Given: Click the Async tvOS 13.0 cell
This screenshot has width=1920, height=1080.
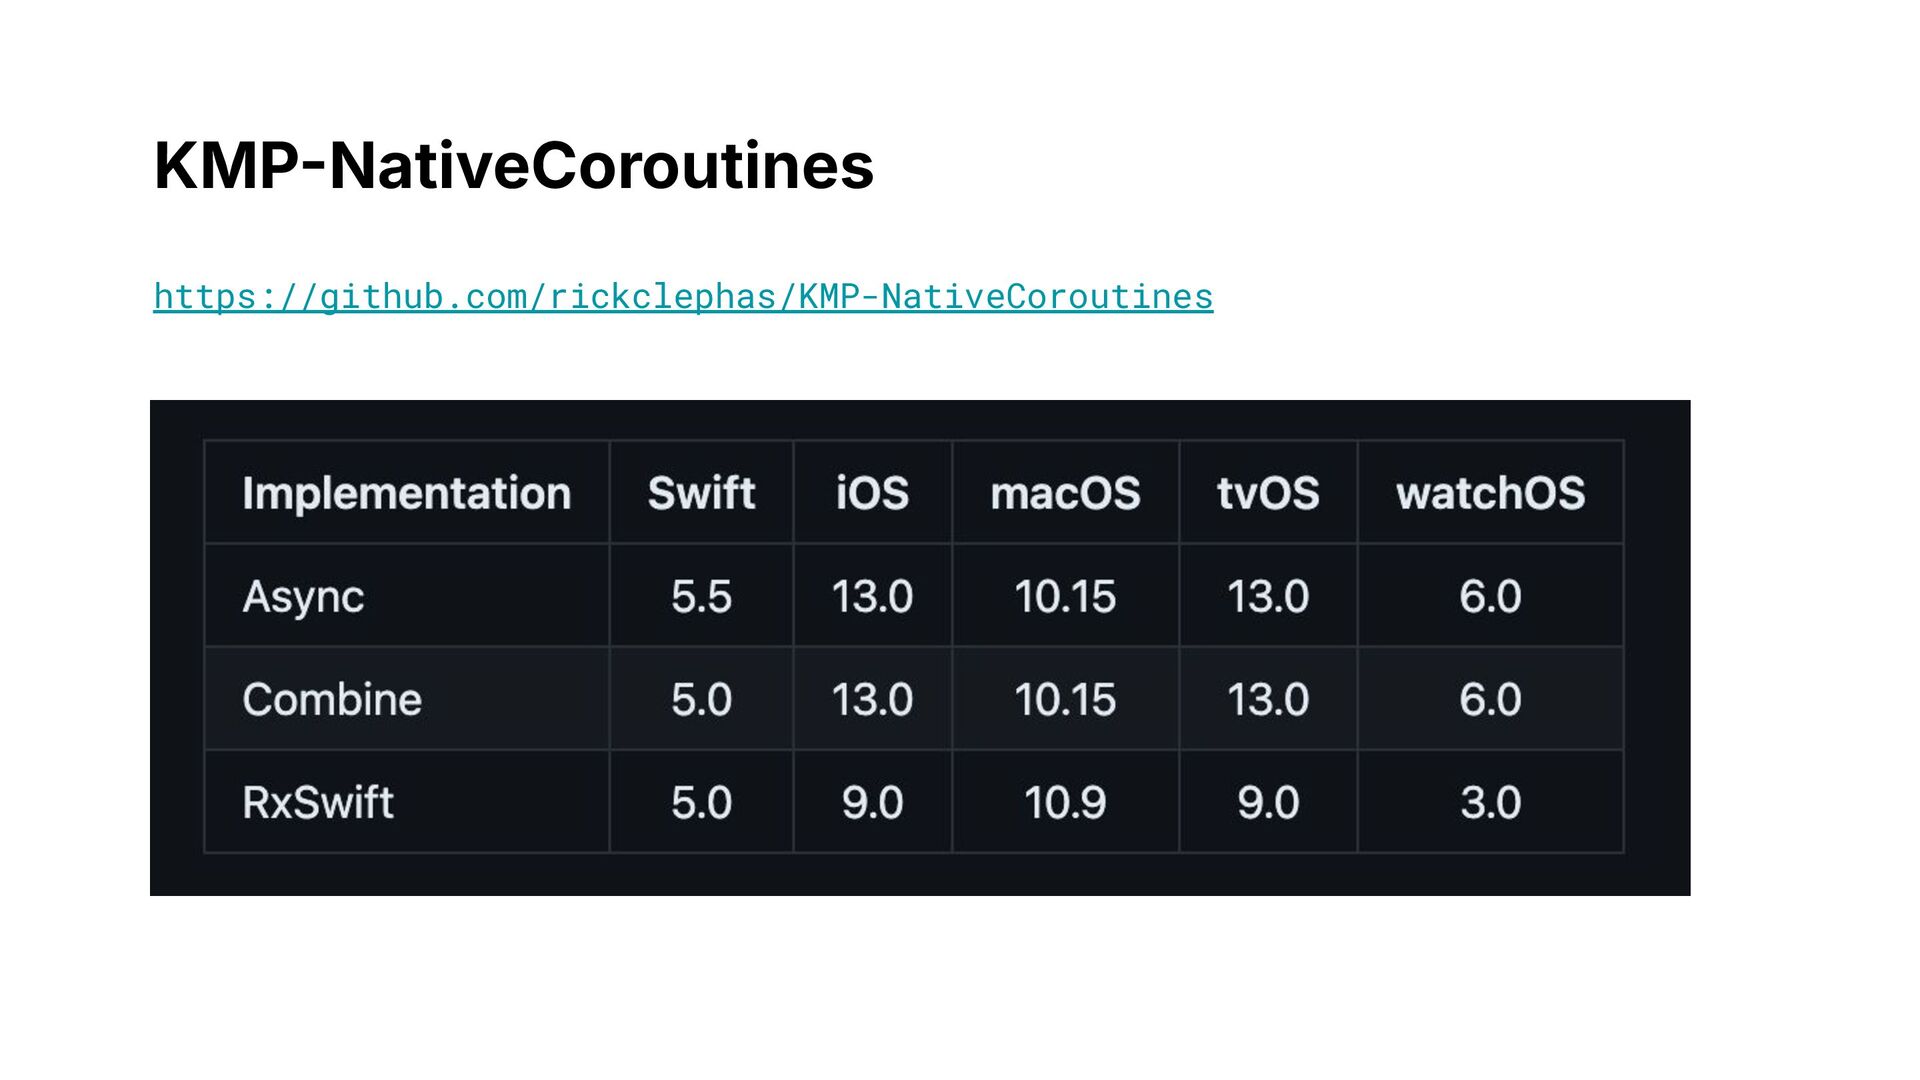Looking at the screenshot, I should point(1268,596).
